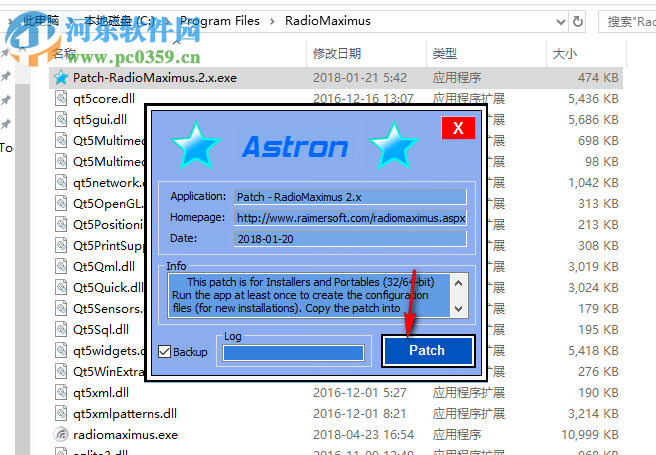Select the Qt5Quick.dll file icon
Image resolution: width=656 pixels, height=455 pixels.
pyautogui.click(x=61, y=287)
